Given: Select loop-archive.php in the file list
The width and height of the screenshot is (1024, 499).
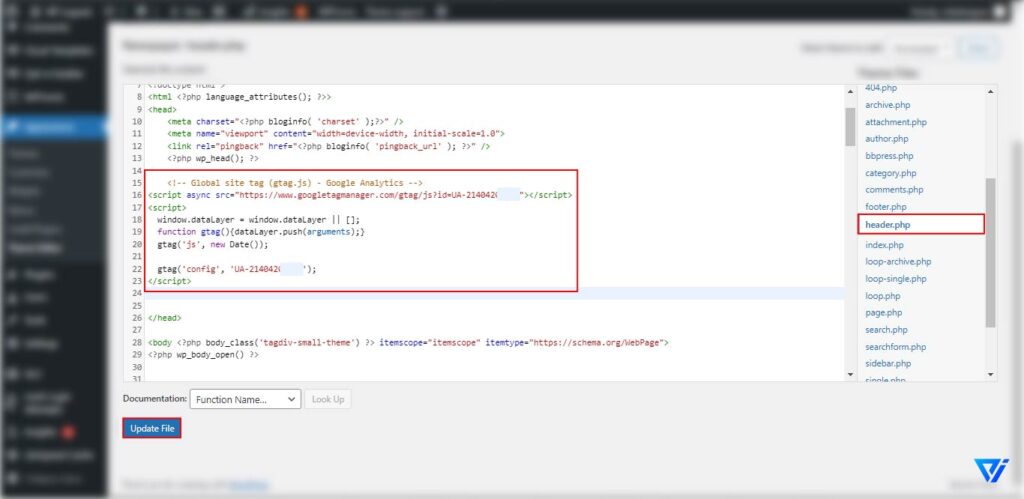Looking at the screenshot, I should pyautogui.click(x=898, y=261).
